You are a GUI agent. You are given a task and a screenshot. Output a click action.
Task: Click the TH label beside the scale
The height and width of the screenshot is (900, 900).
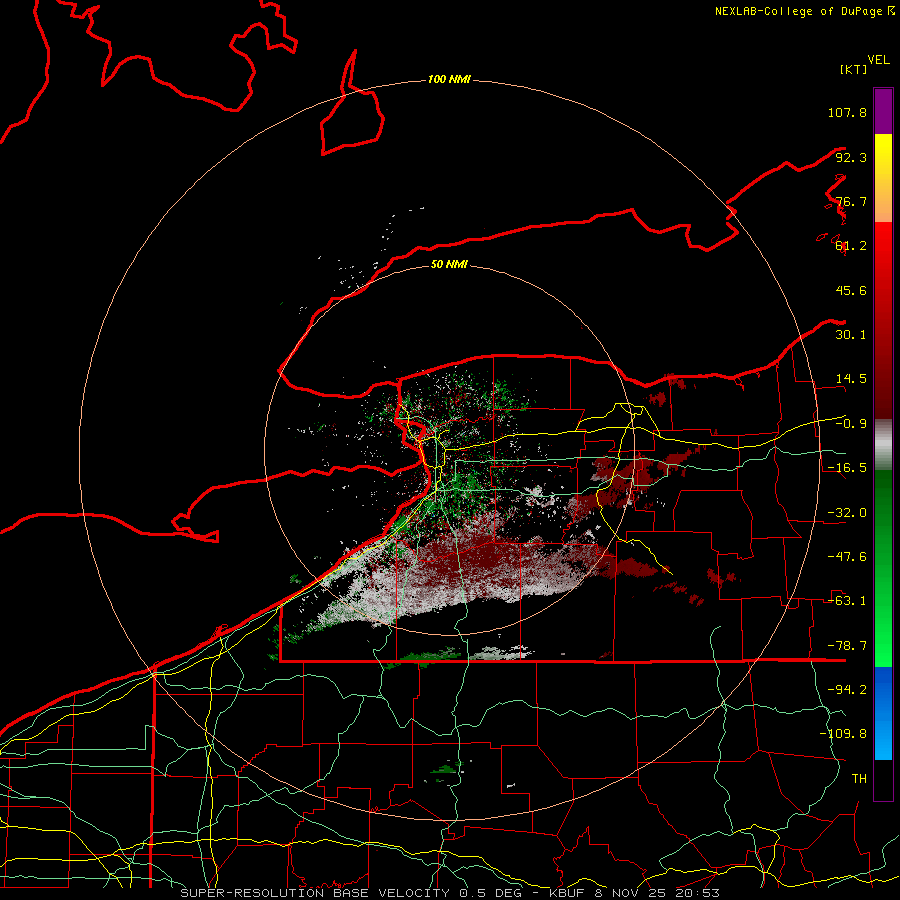pyautogui.click(x=859, y=779)
